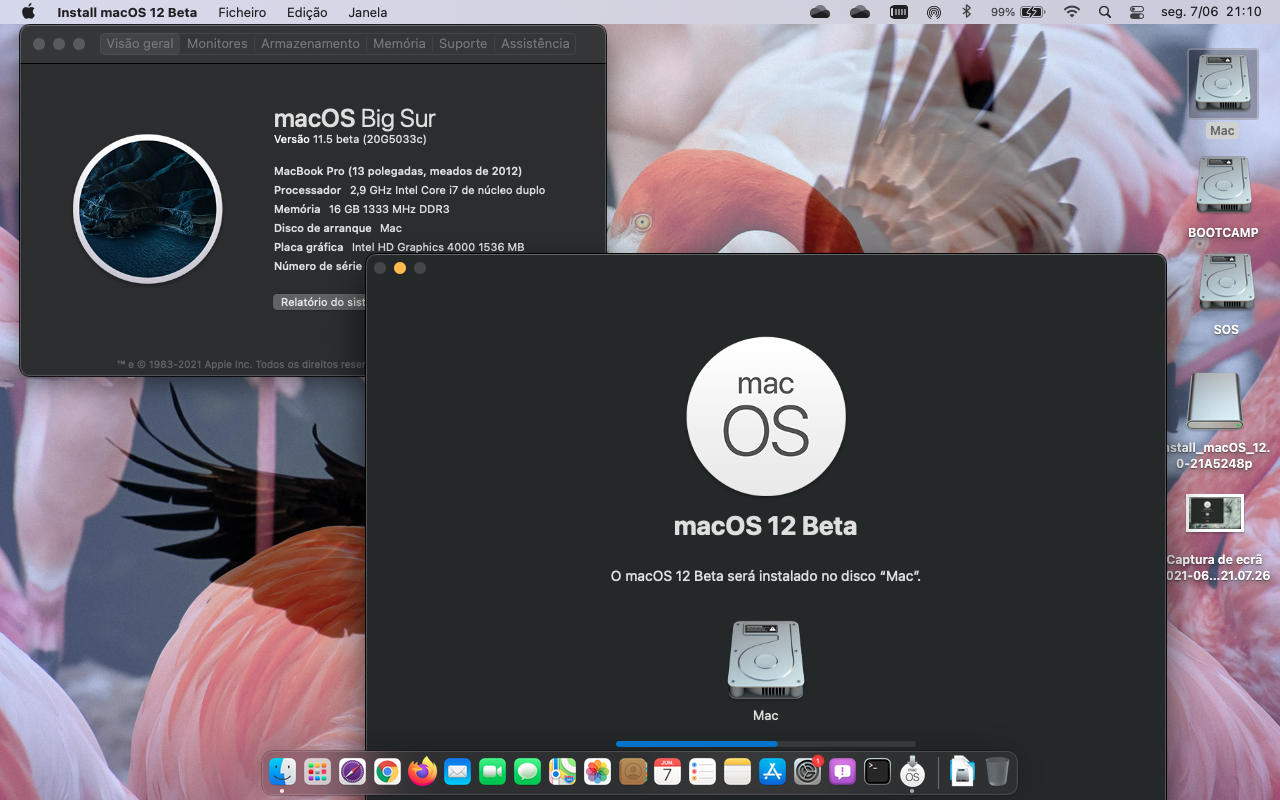Screen dimensions: 1280x800
Task: Switch to the Suporte tab
Action: coord(463,44)
